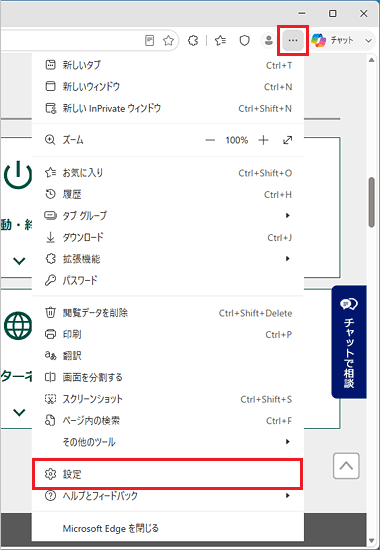Click the green globe icon on the page
The image size is (380, 550).
point(18,326)
